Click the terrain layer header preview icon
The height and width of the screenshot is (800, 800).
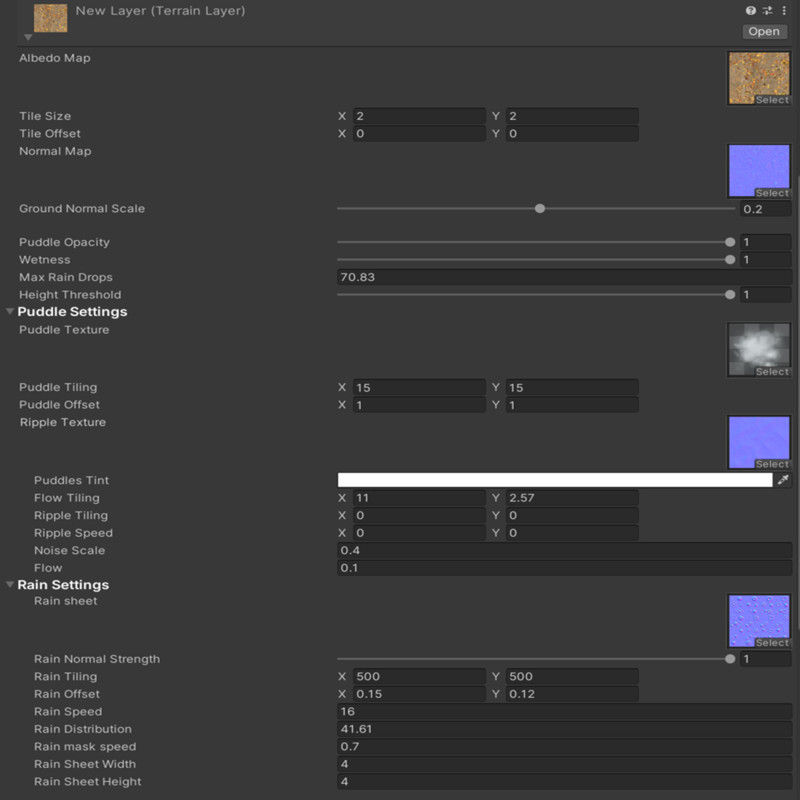(51, 18)
